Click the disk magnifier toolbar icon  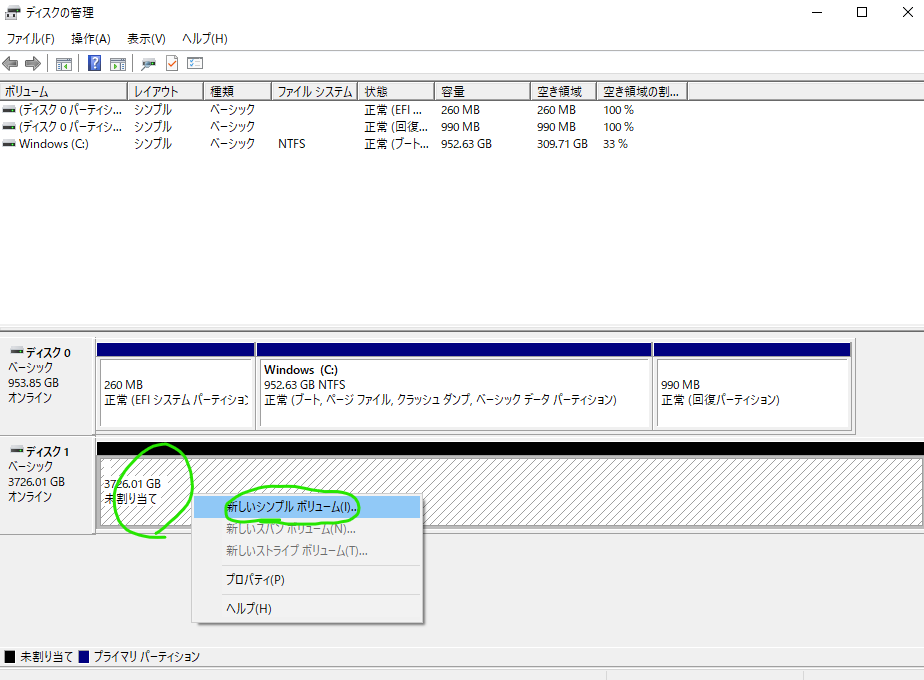(x=149, y=64)
